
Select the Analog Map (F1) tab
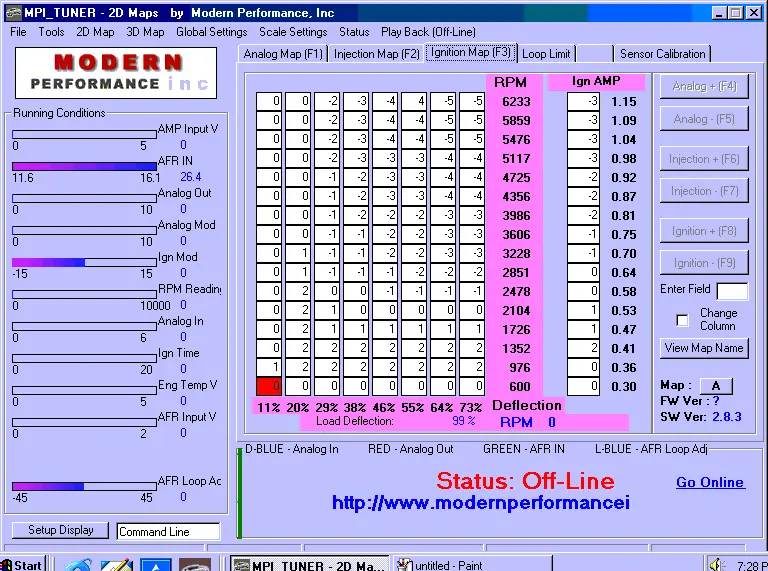283,54
